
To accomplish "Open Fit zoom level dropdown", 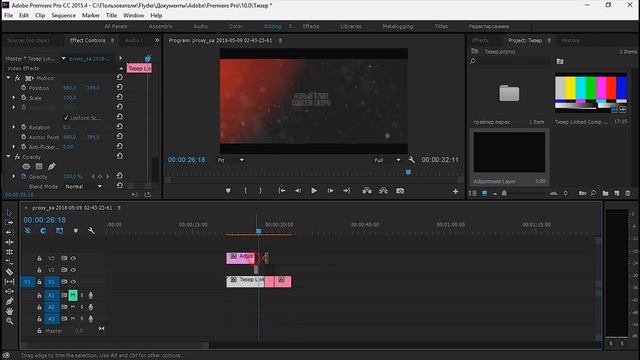I will 231,160.
